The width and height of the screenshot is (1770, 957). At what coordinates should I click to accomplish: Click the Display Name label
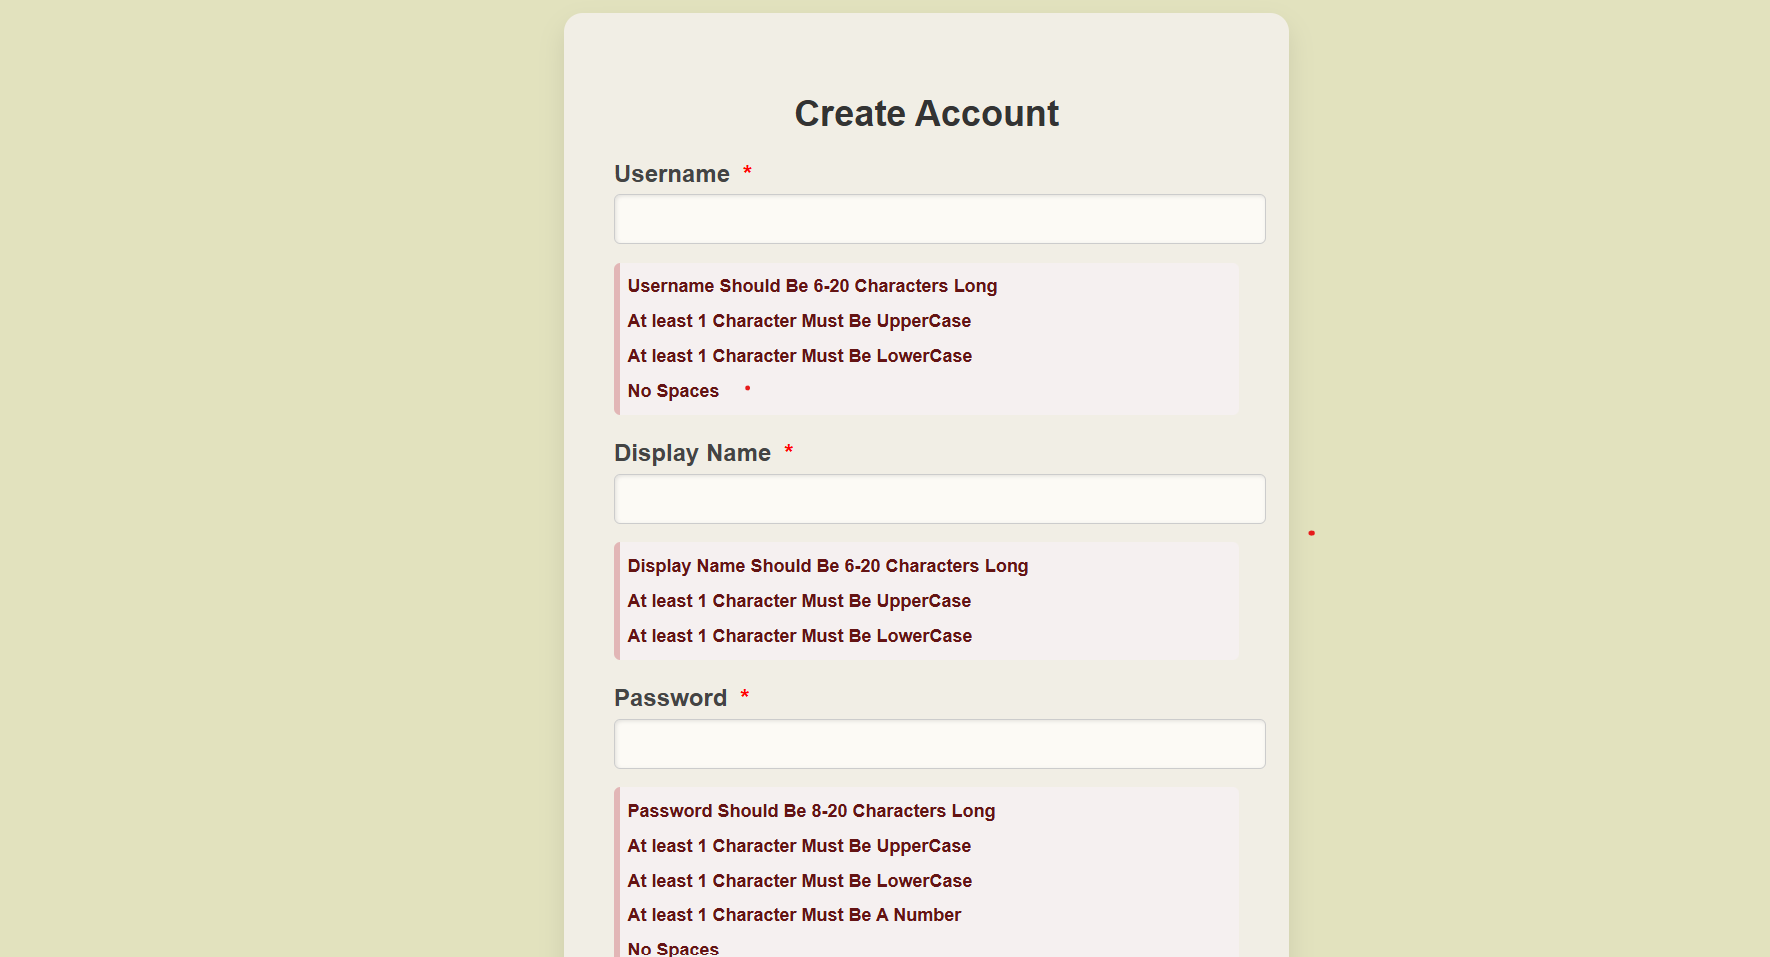pos(692,452)
